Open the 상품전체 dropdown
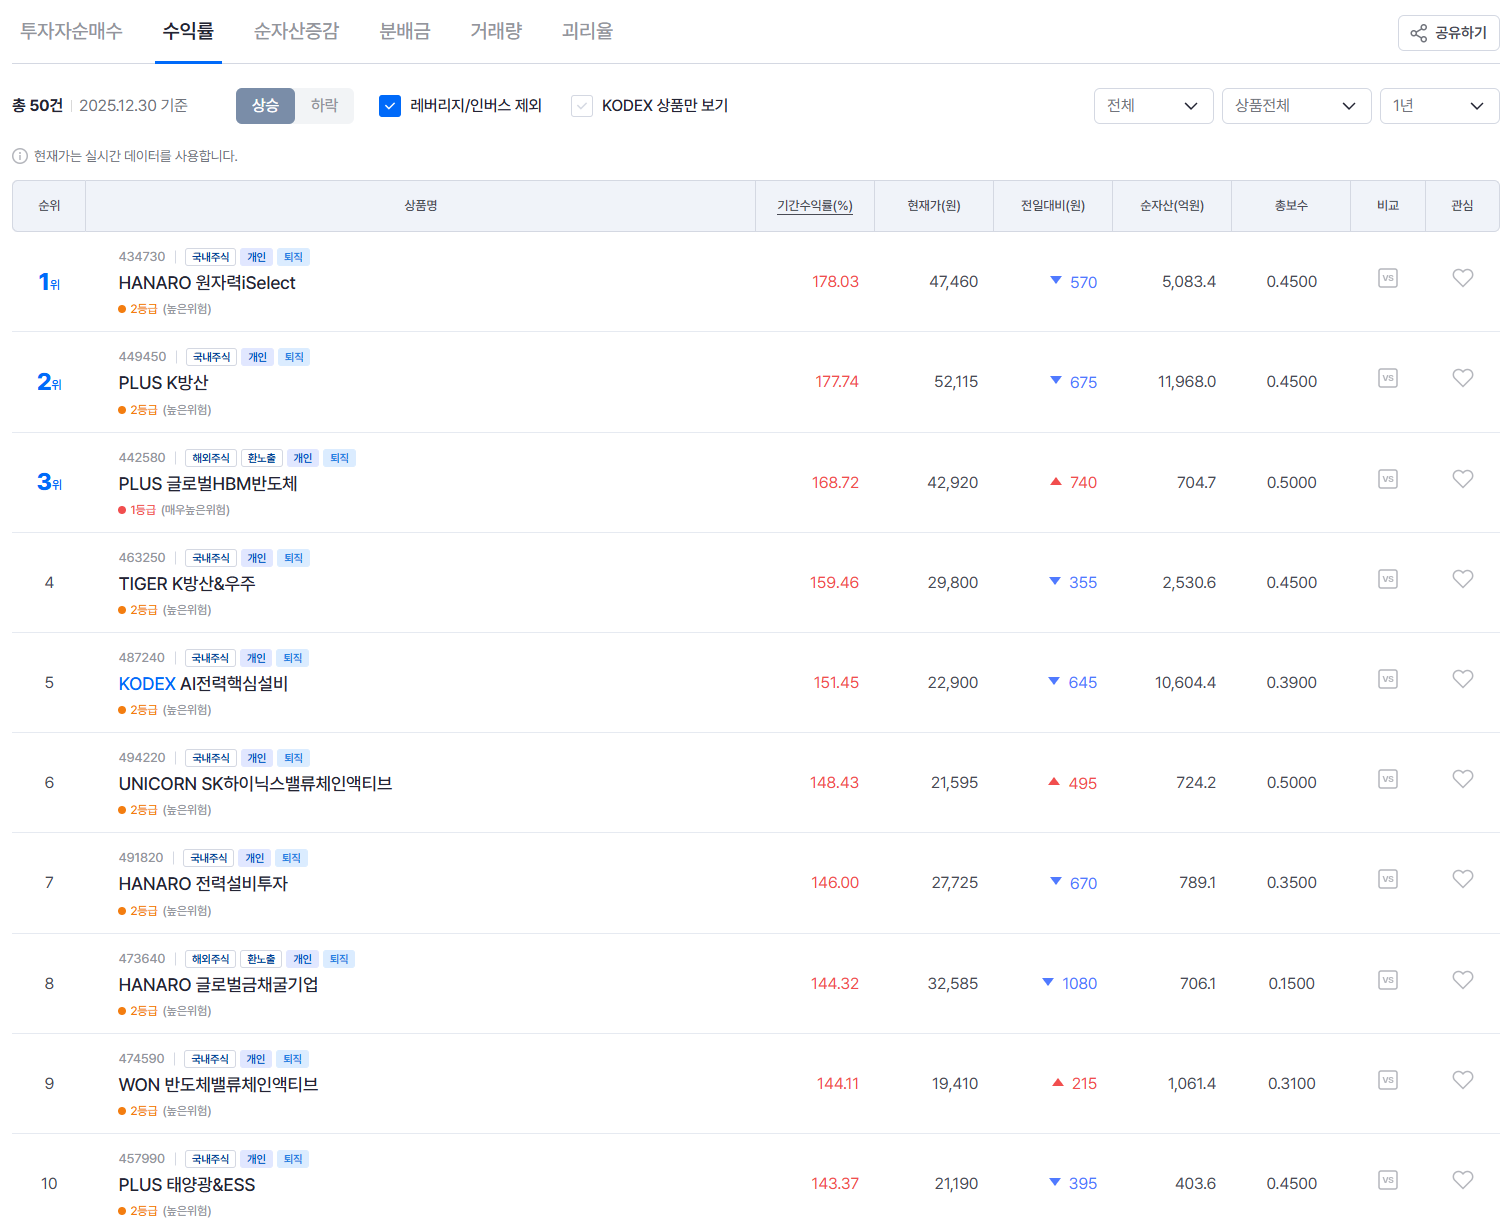Image resolution: width=1502 pixels, height=1228 pixels. click(1296, 106)
